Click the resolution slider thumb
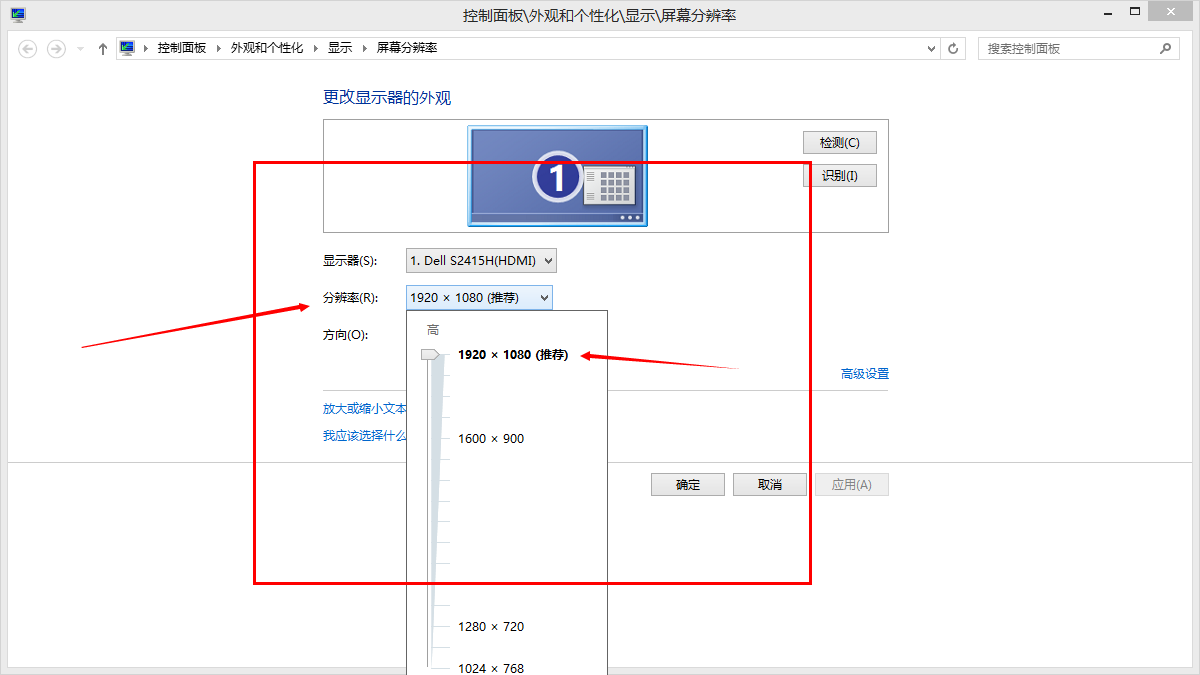The width and height of the screenshot is (1200, 675). coord(431,354)
